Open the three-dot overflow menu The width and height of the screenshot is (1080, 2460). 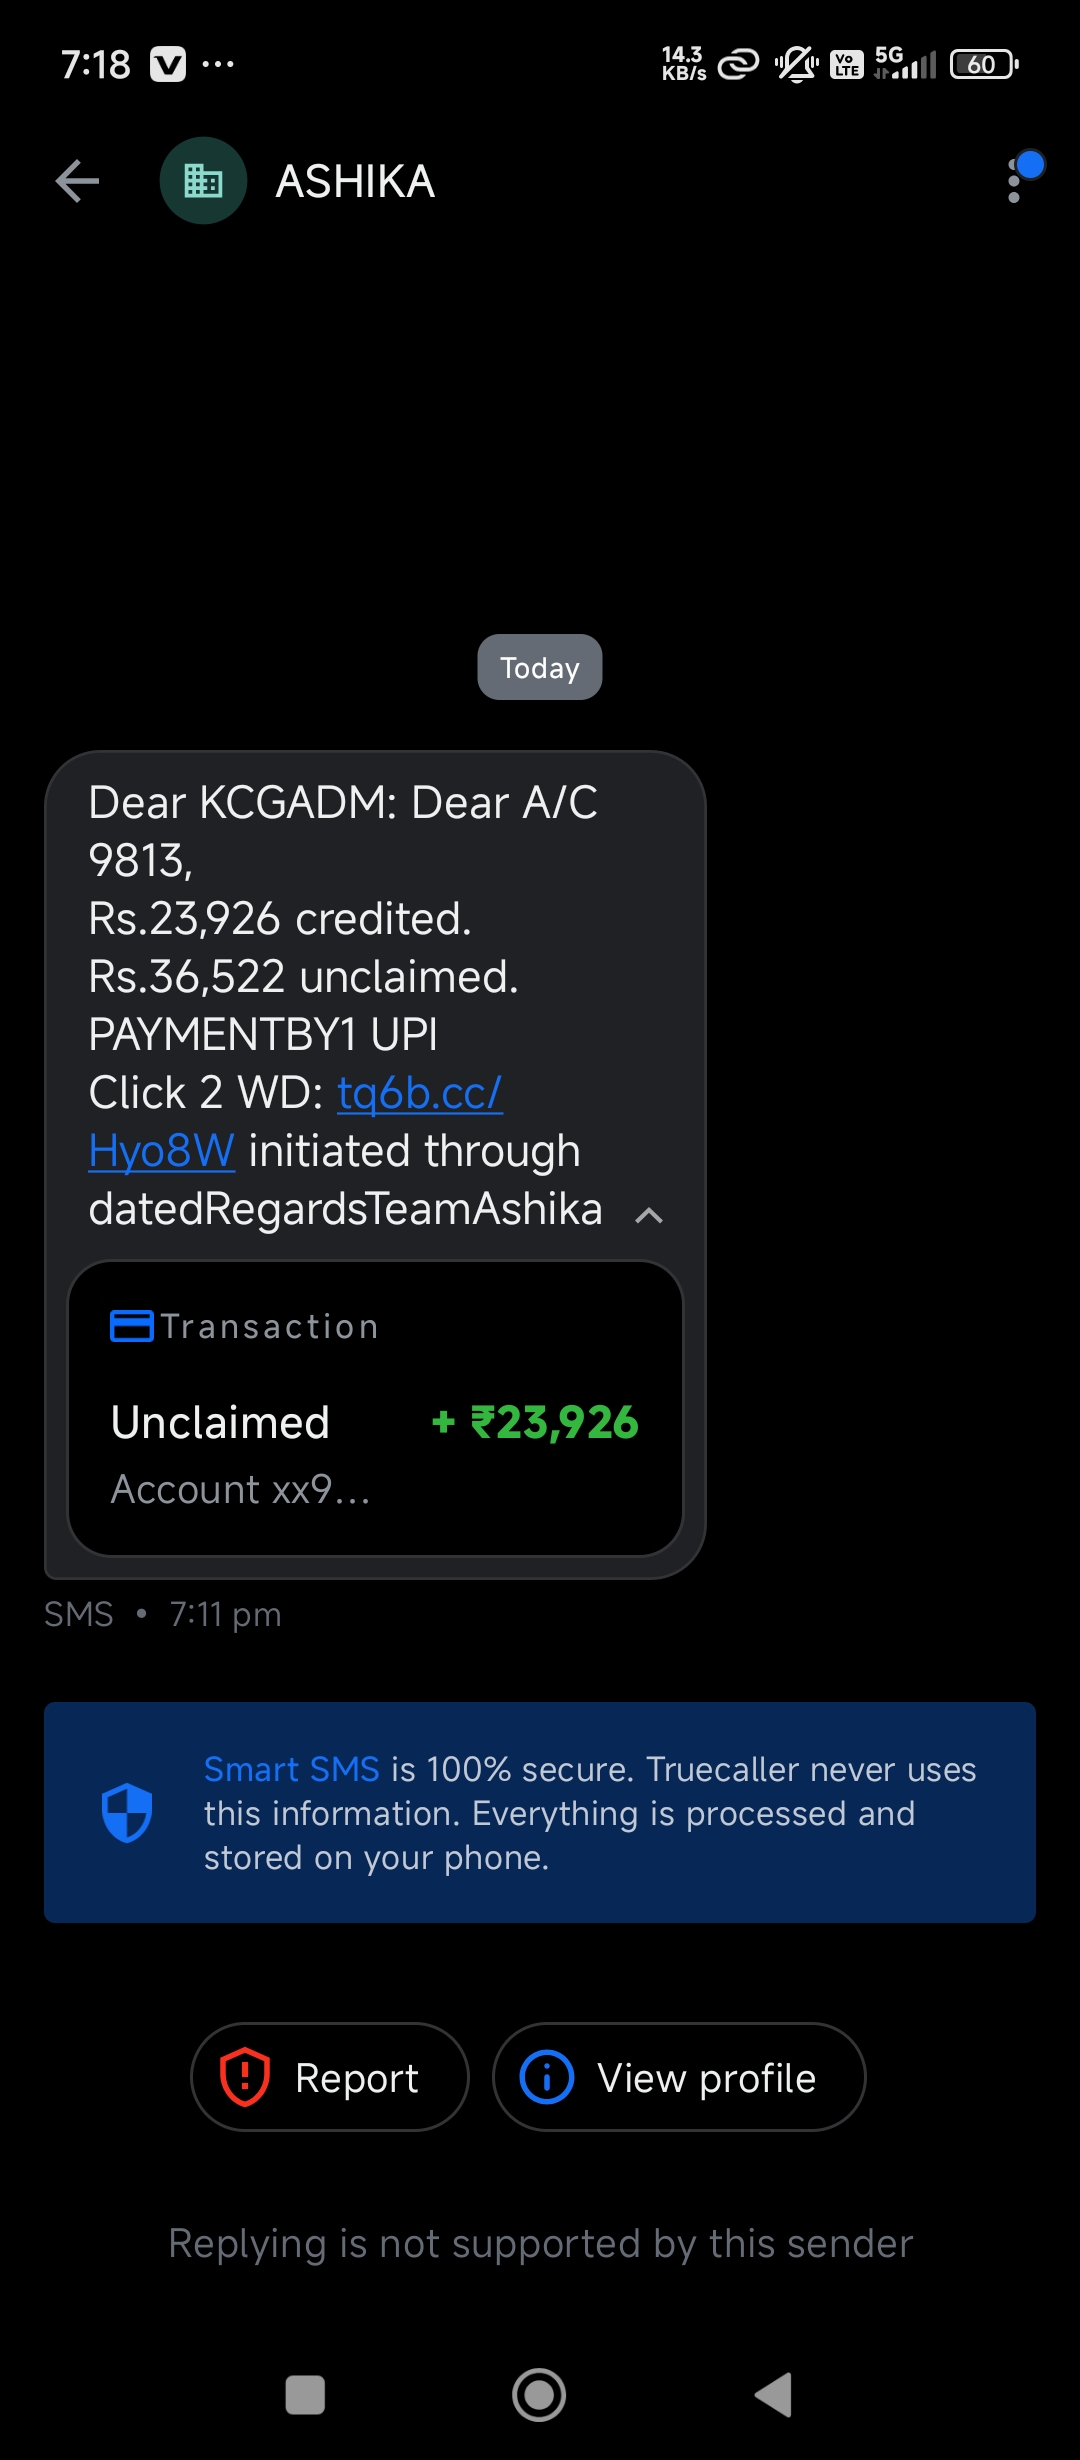1015,181
